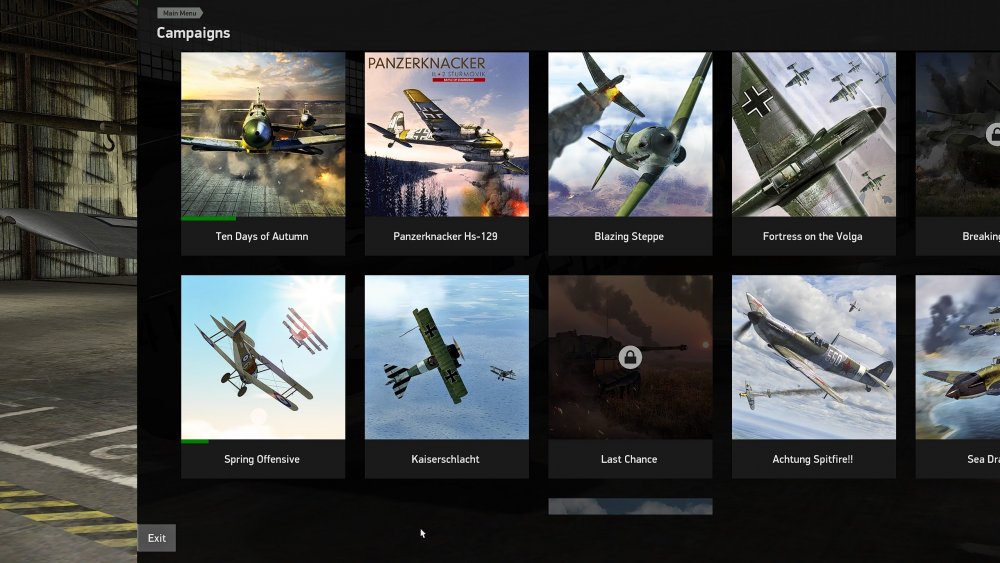Click the 'Ten Days of Autumn' label

click(262, 236)
